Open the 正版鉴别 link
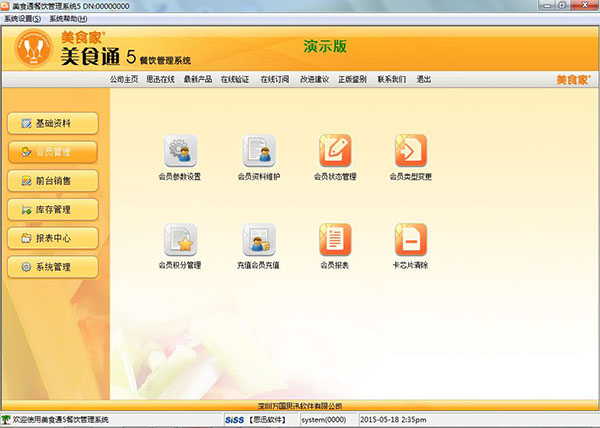Screen dimensions: 600x428 (352, 79)
